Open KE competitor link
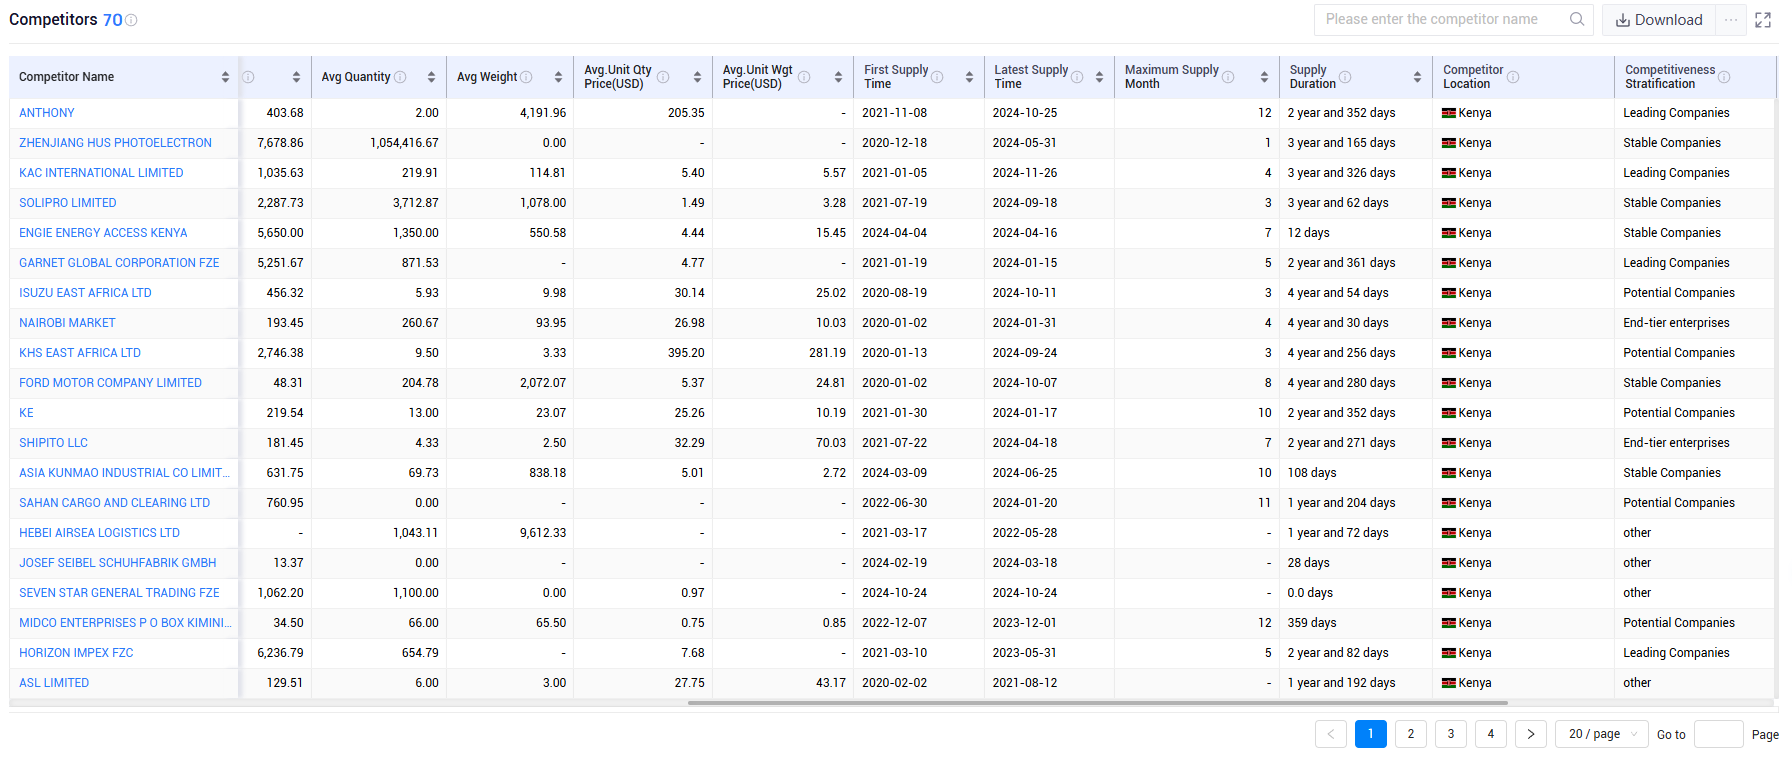 [x=26, y=413]
